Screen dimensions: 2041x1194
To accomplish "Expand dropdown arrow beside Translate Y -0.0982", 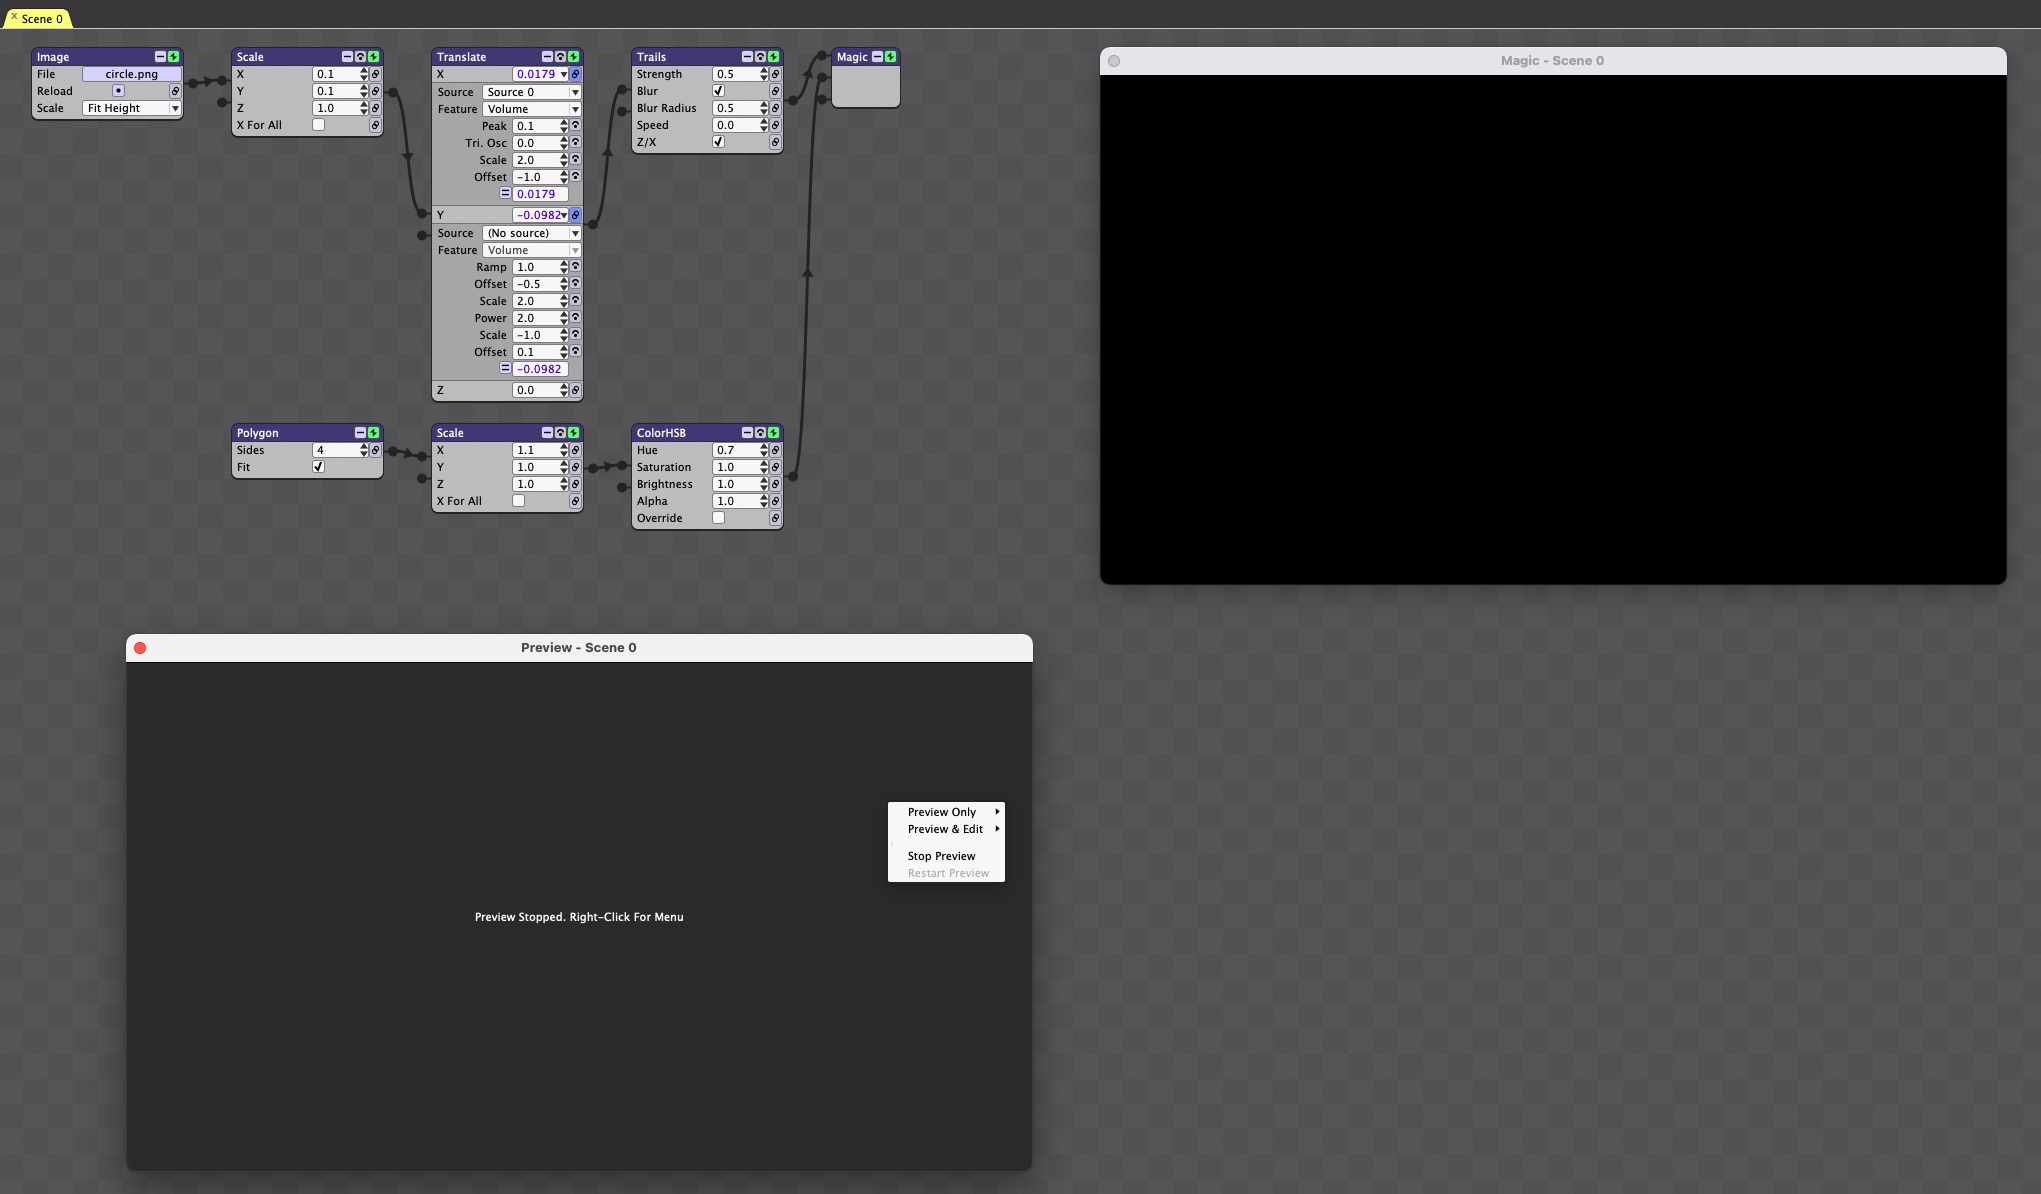I will pyautogui.click(x=564, y=215).
